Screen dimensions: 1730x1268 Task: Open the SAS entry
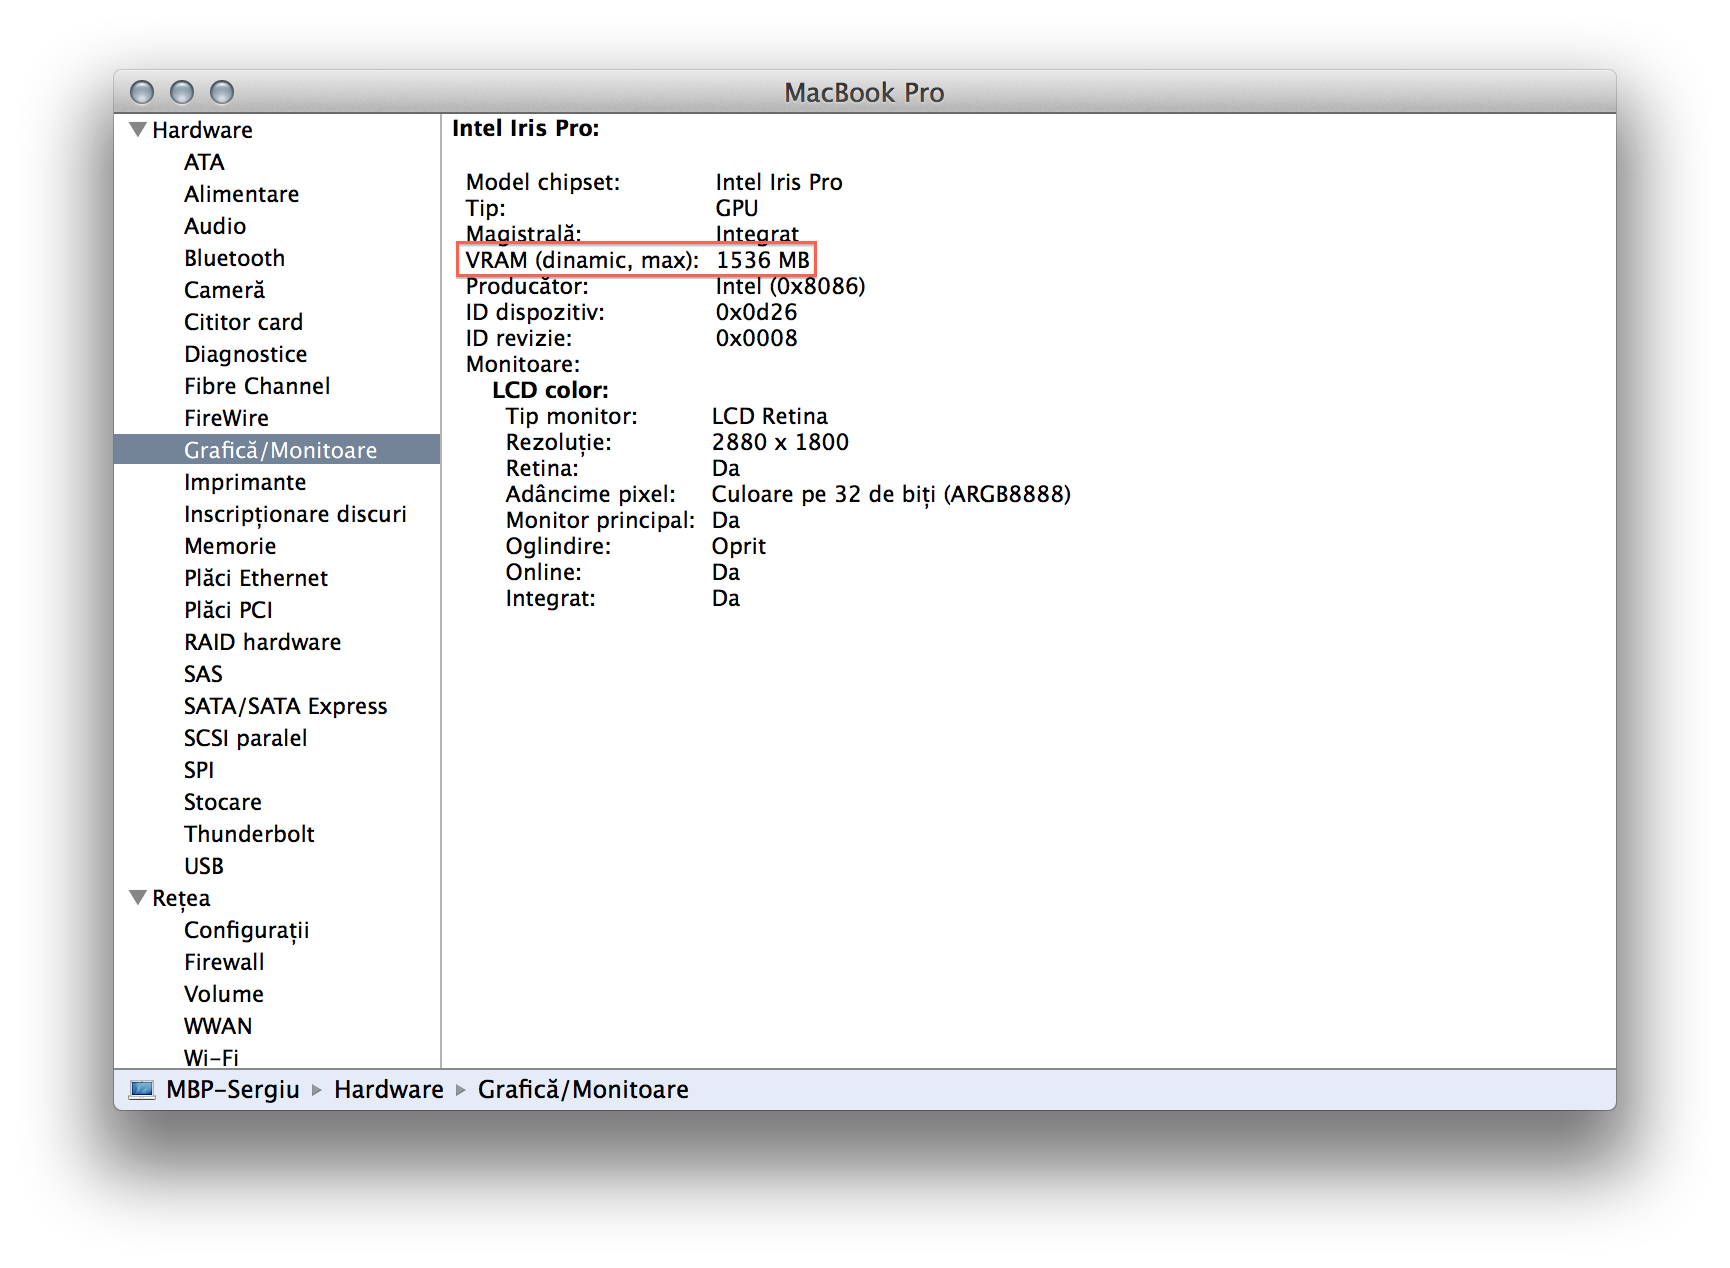pos(203,674)
